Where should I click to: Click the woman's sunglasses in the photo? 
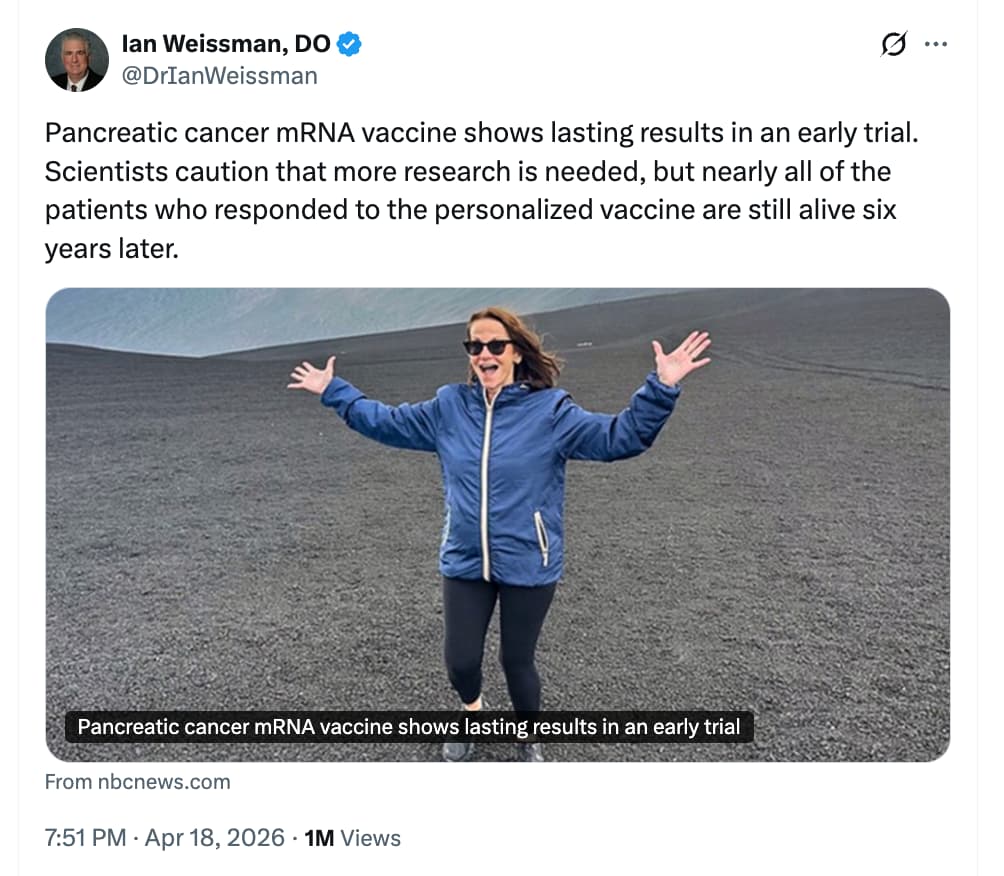(488, 347)
